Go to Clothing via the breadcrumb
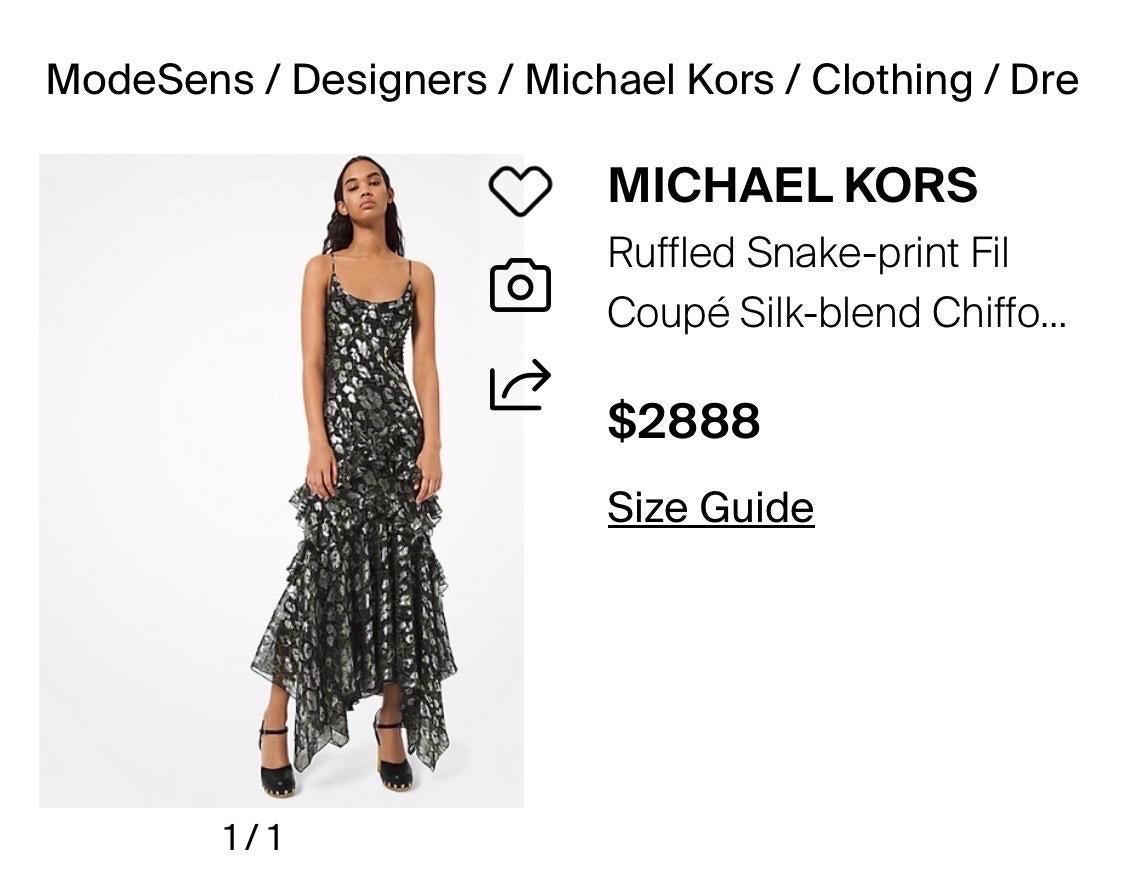 (890, 80)
